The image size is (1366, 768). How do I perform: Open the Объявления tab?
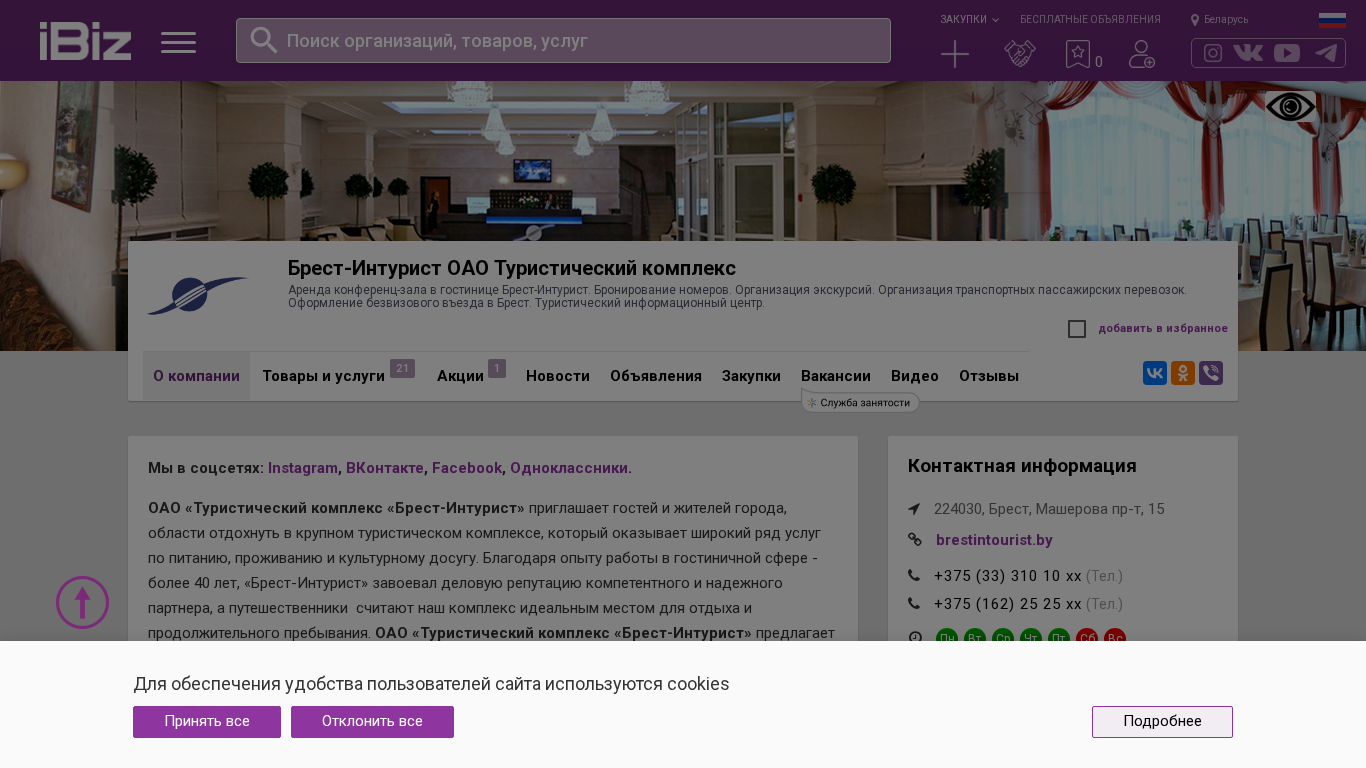(656, 376)
